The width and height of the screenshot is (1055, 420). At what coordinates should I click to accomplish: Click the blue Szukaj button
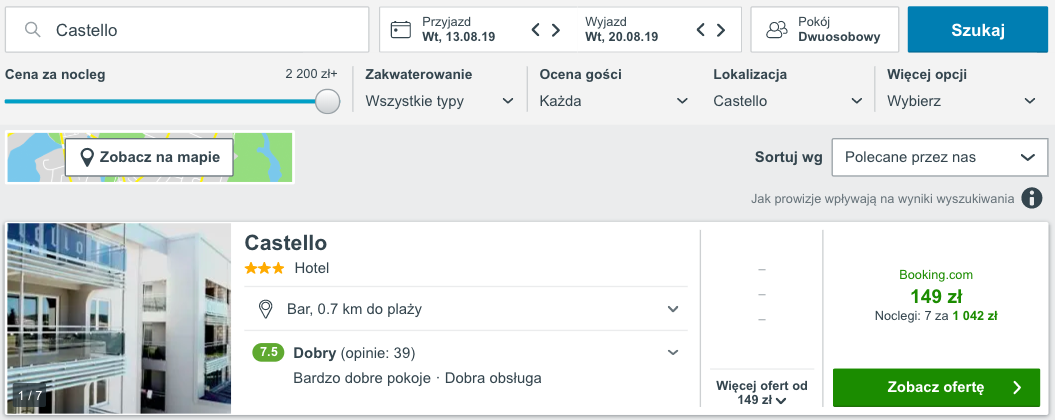click(978, 30)
